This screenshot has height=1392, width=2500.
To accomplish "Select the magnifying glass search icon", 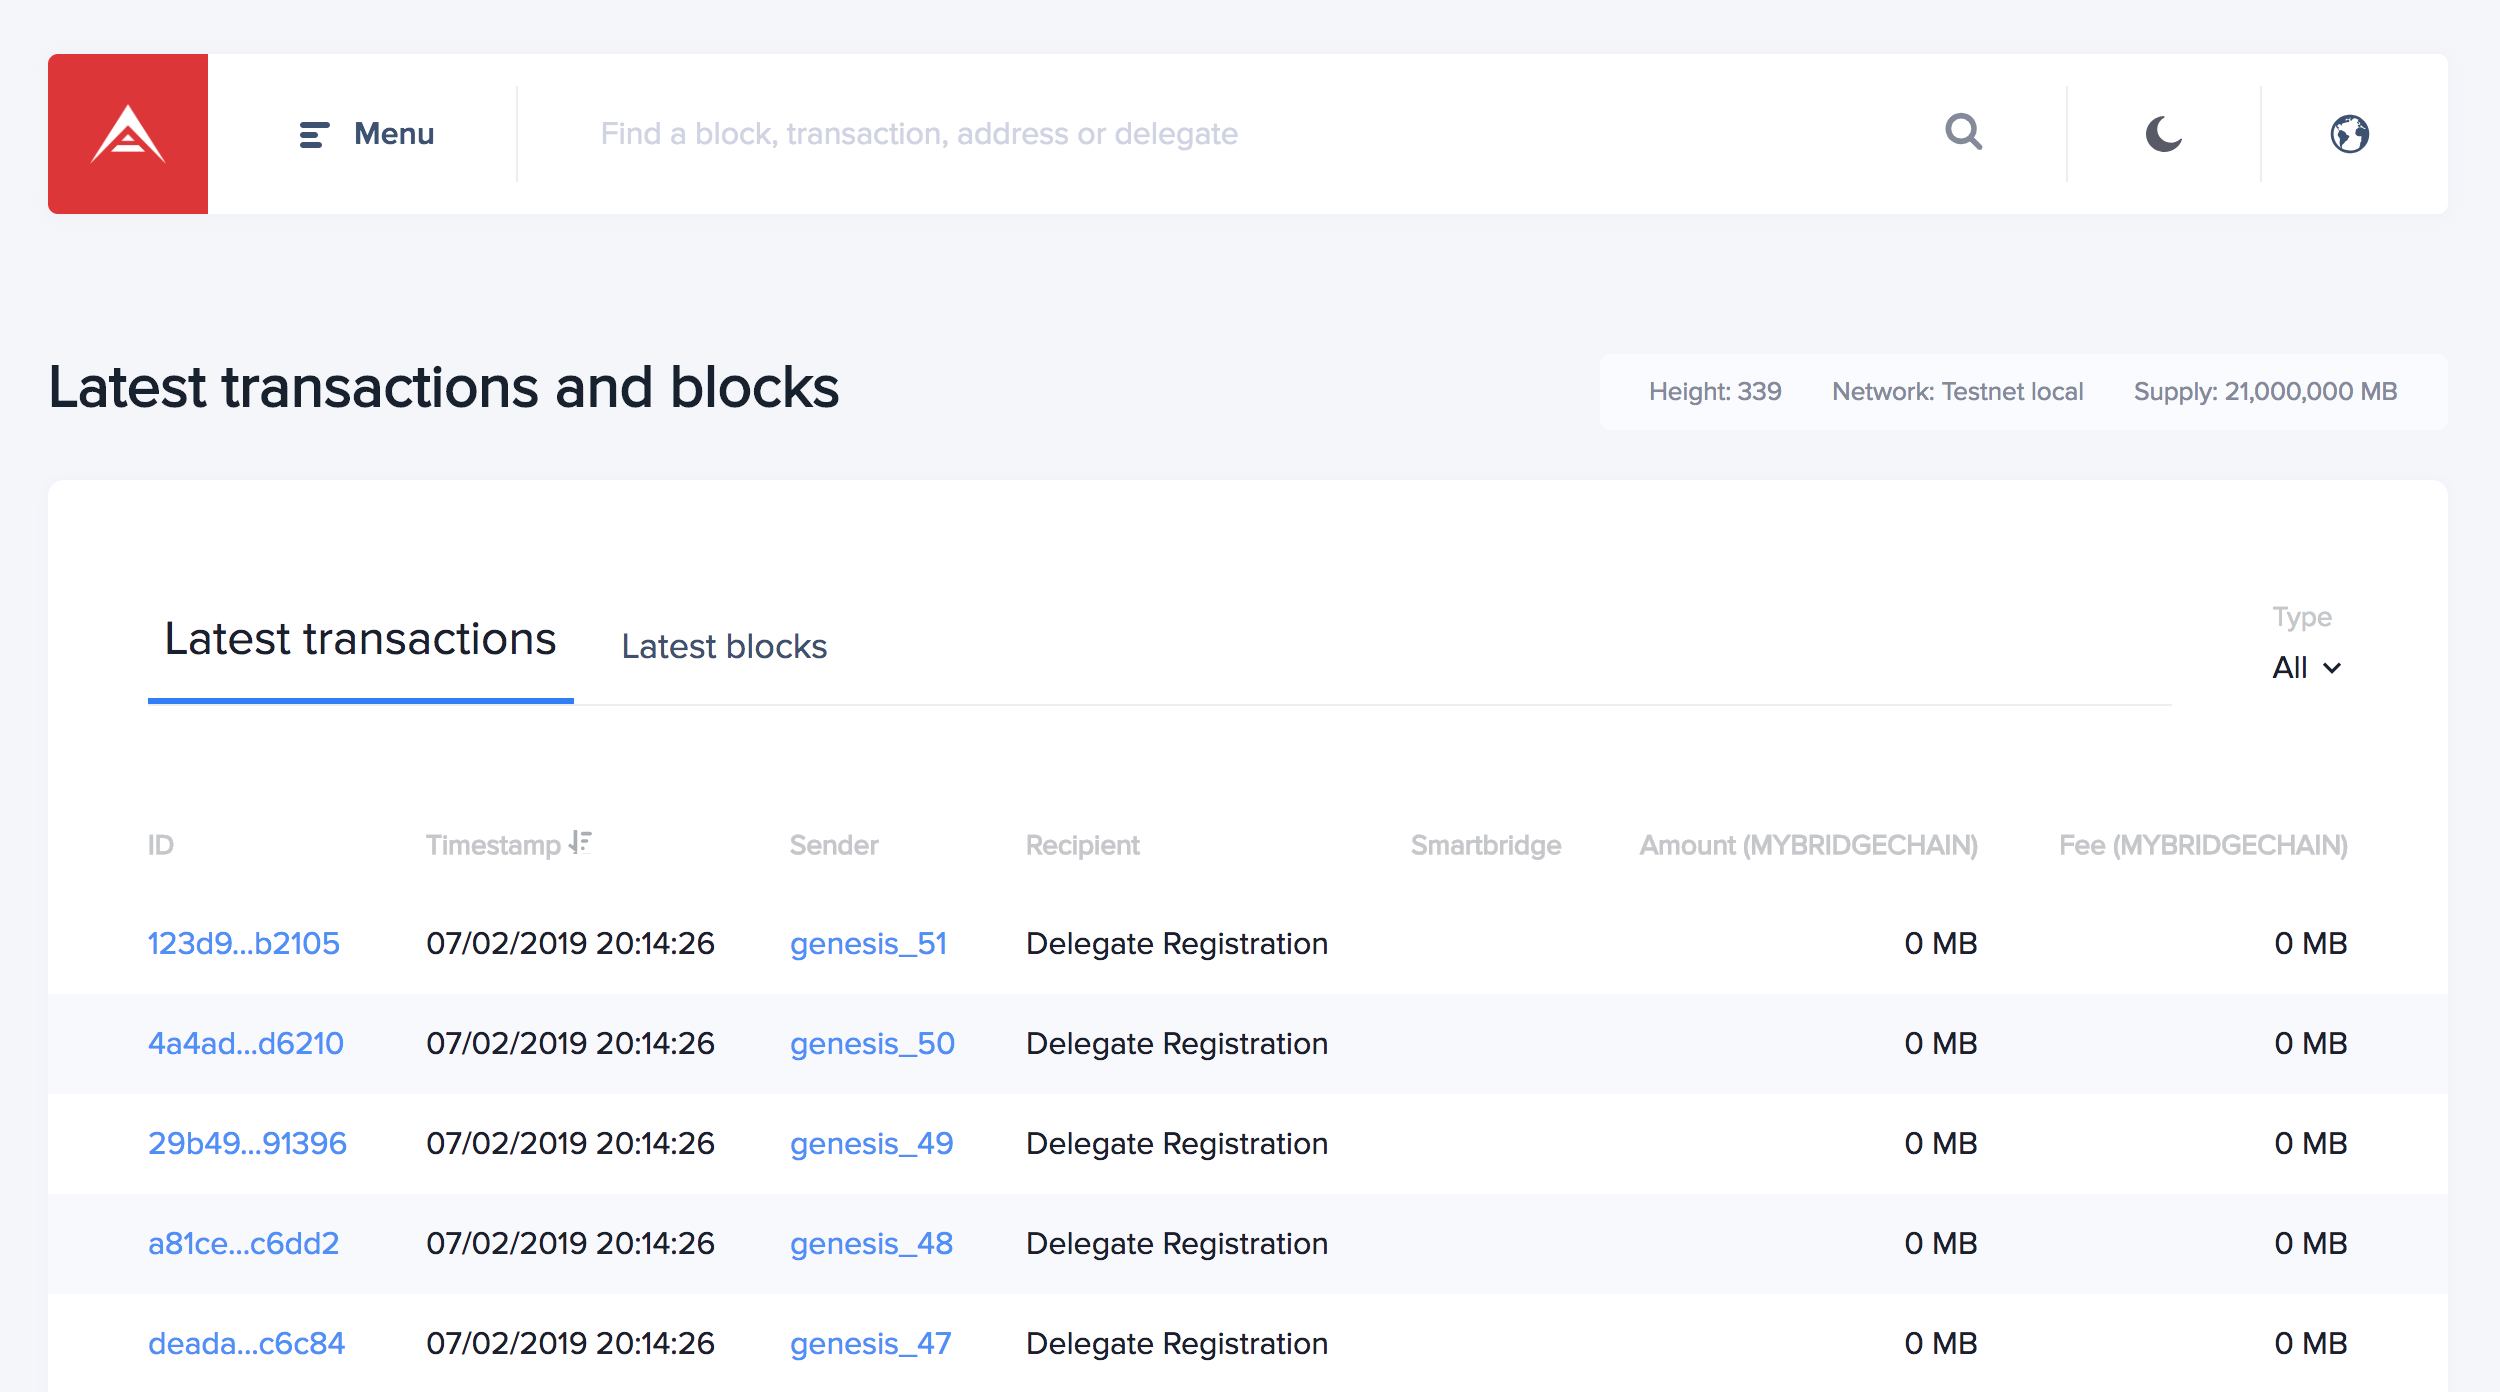I will [1963, 132].
